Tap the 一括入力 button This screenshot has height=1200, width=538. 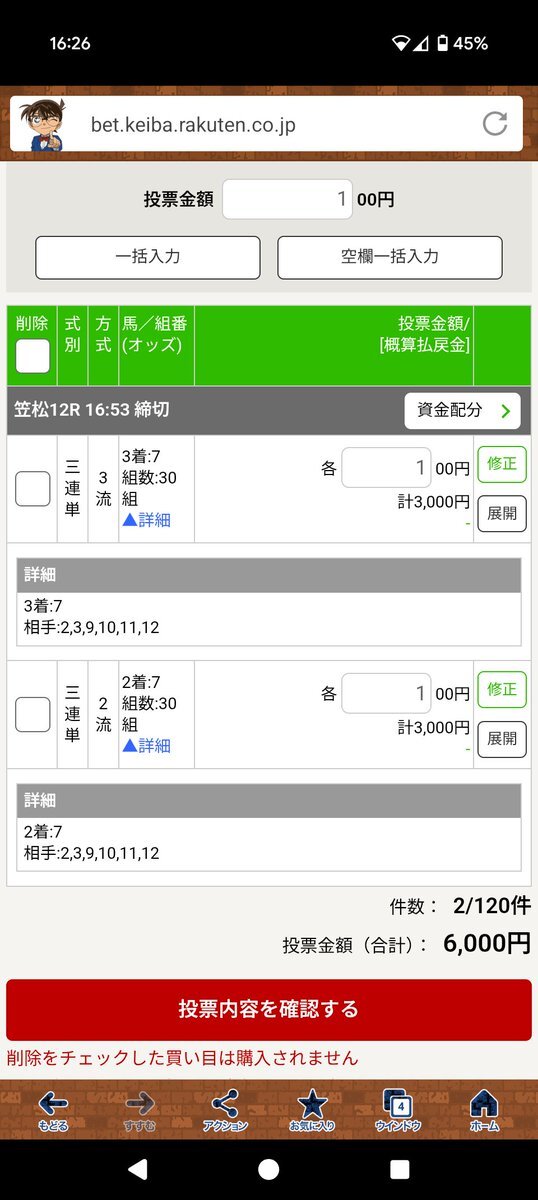[148, 257]
